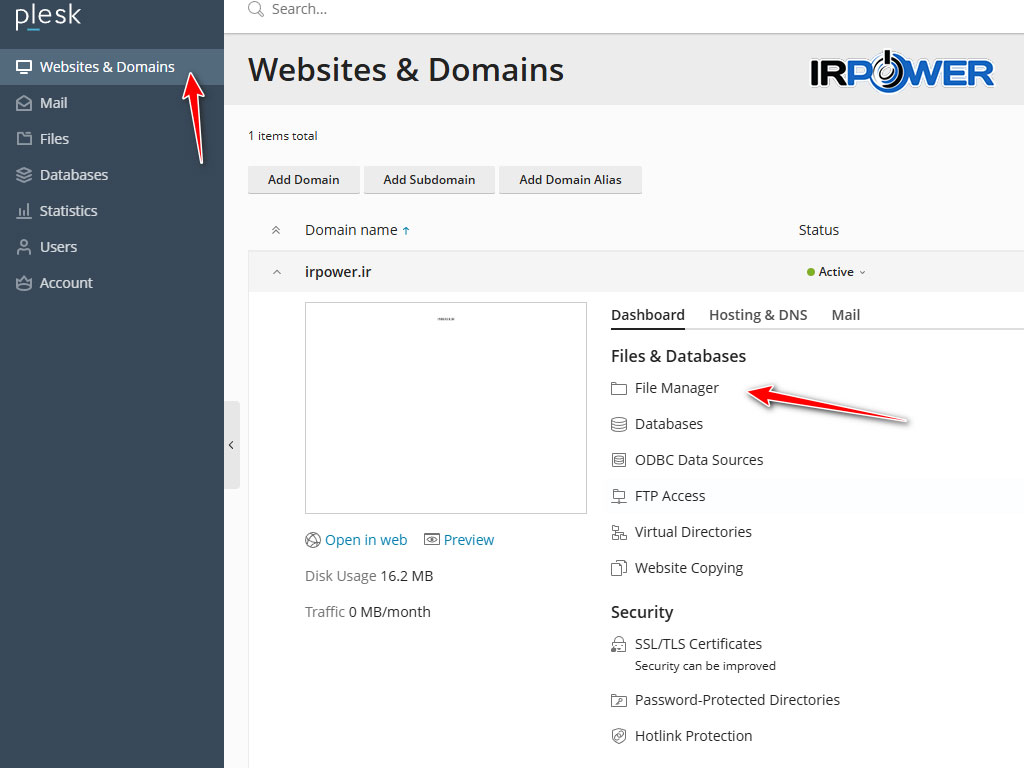Click the Virtual Directories icon
1024x768 pixels.
point(619,532)
